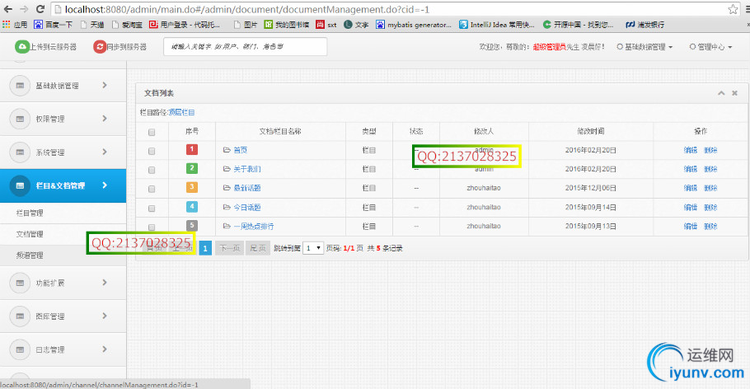
Task: Open the 浦发银行 bookmark
Action: [x=645, y=24]
